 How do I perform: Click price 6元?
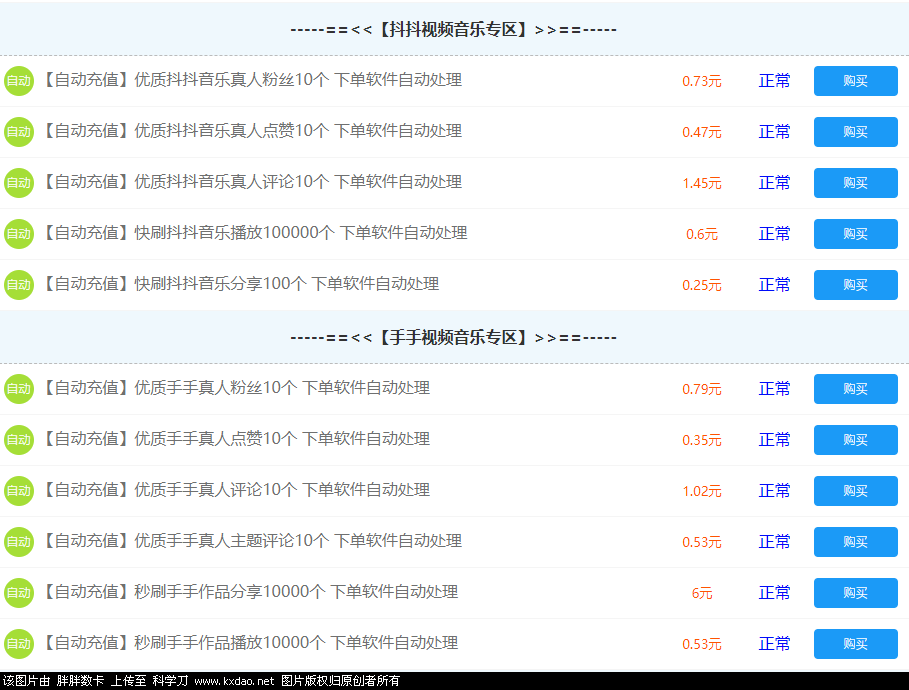click(702, 593)
